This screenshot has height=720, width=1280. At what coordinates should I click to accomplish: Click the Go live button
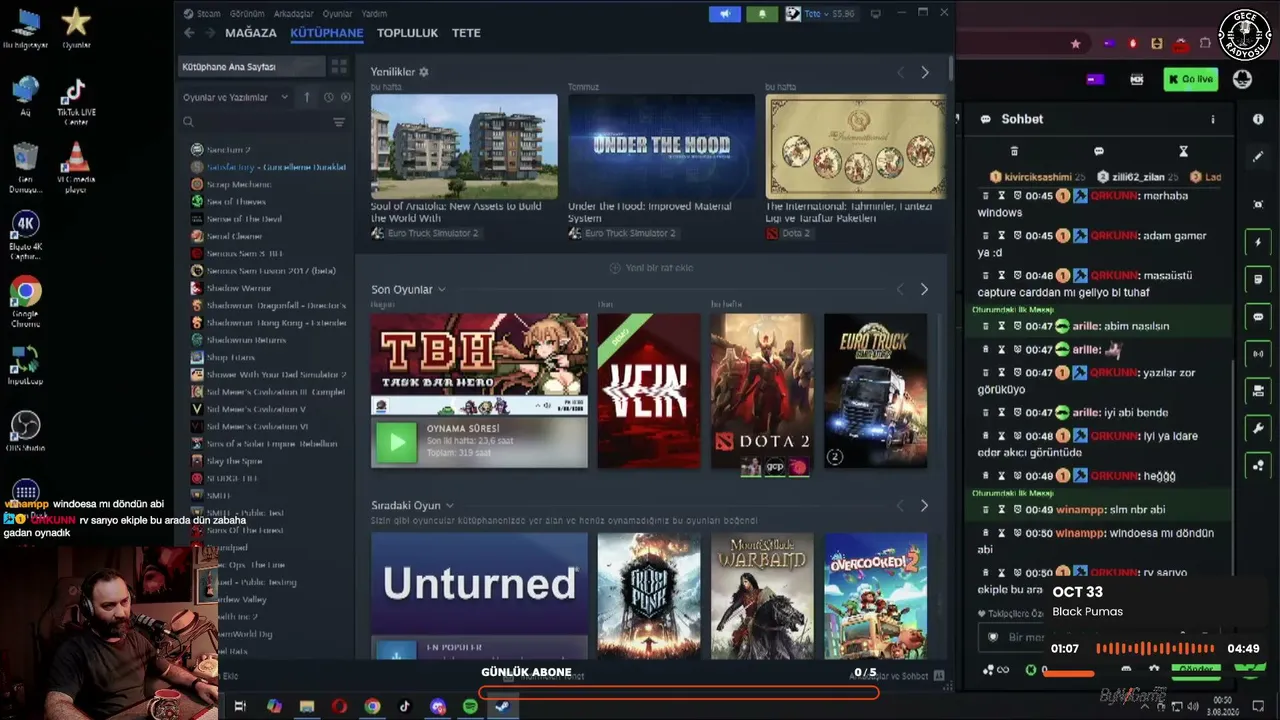pyautogui.click(x=1190, y=79)
